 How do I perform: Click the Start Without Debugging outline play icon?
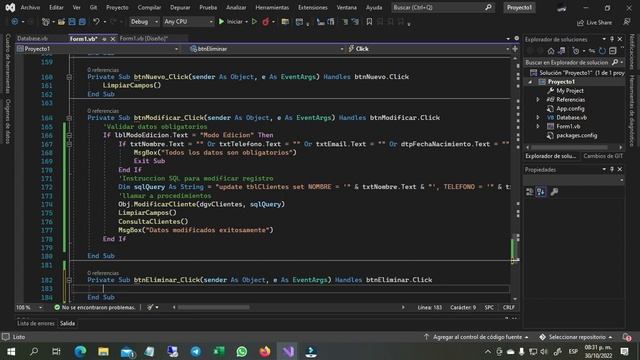[x=254, y=22]
